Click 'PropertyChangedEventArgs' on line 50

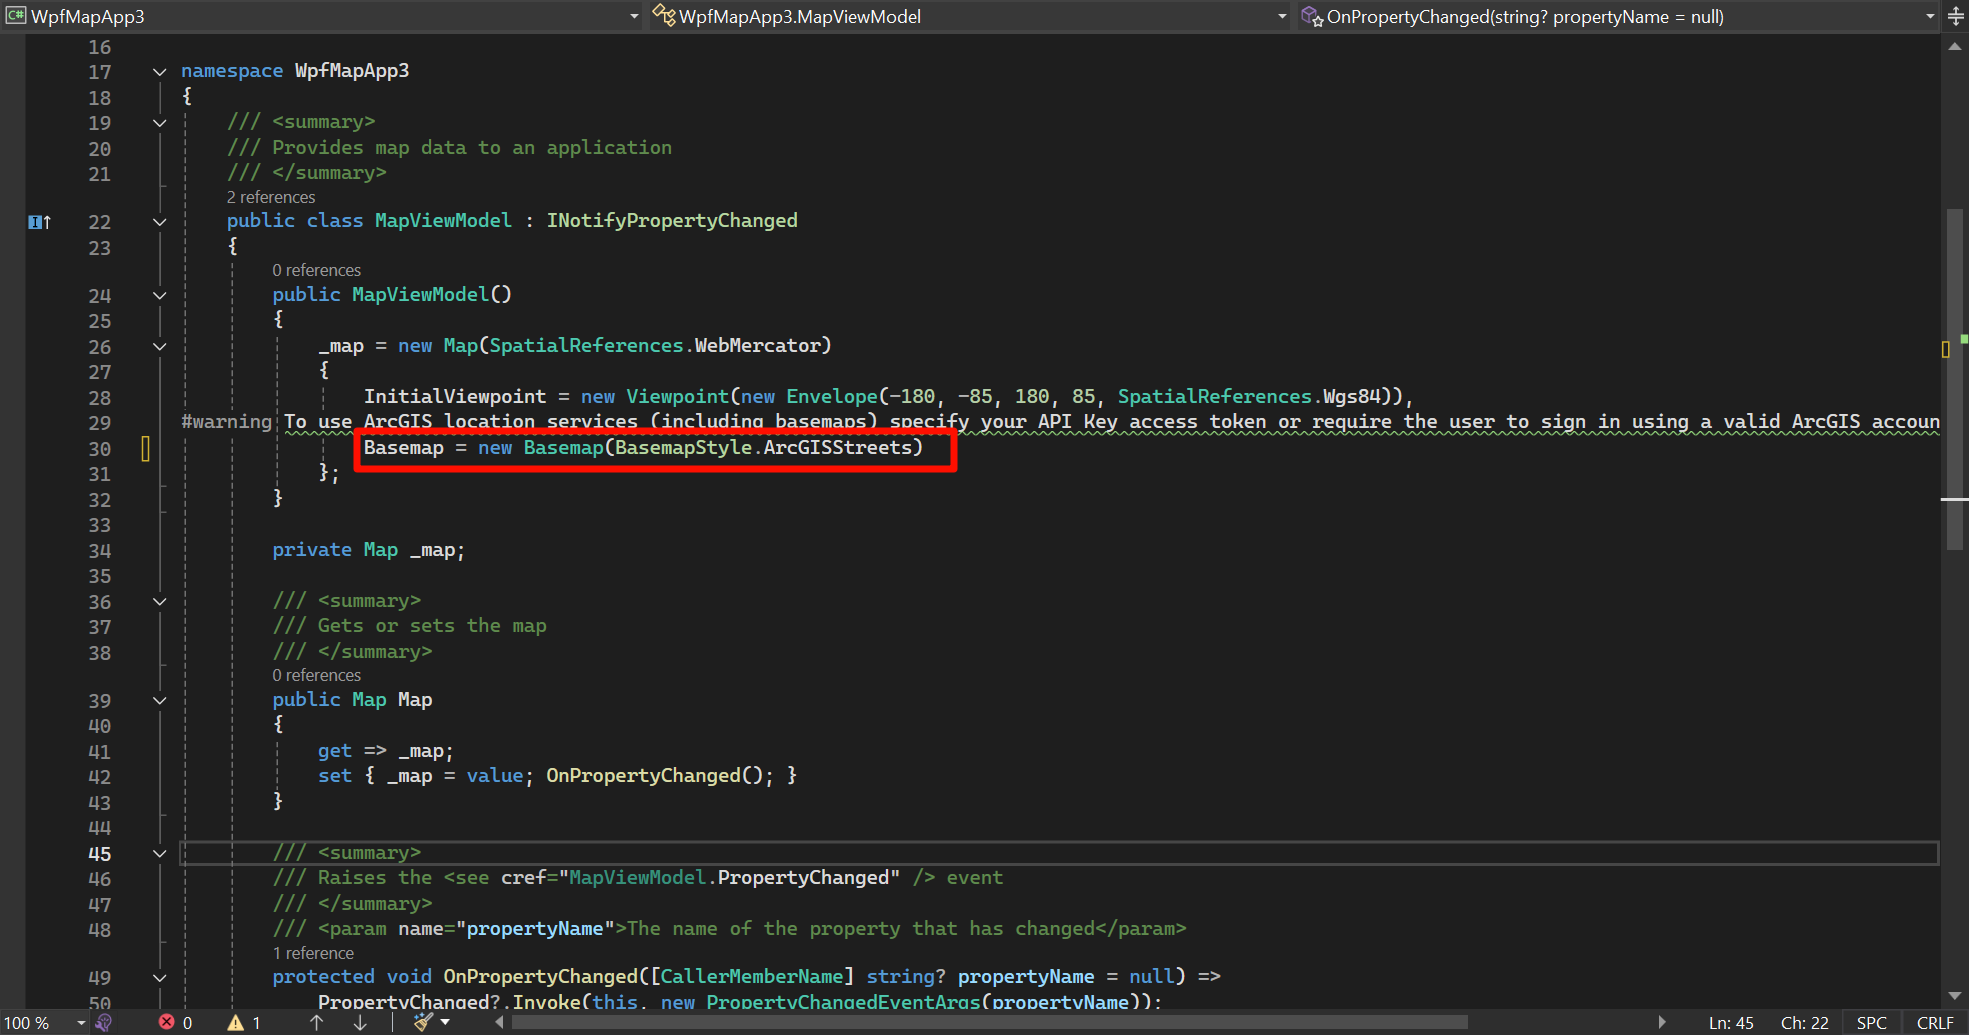click(843, 1002)
